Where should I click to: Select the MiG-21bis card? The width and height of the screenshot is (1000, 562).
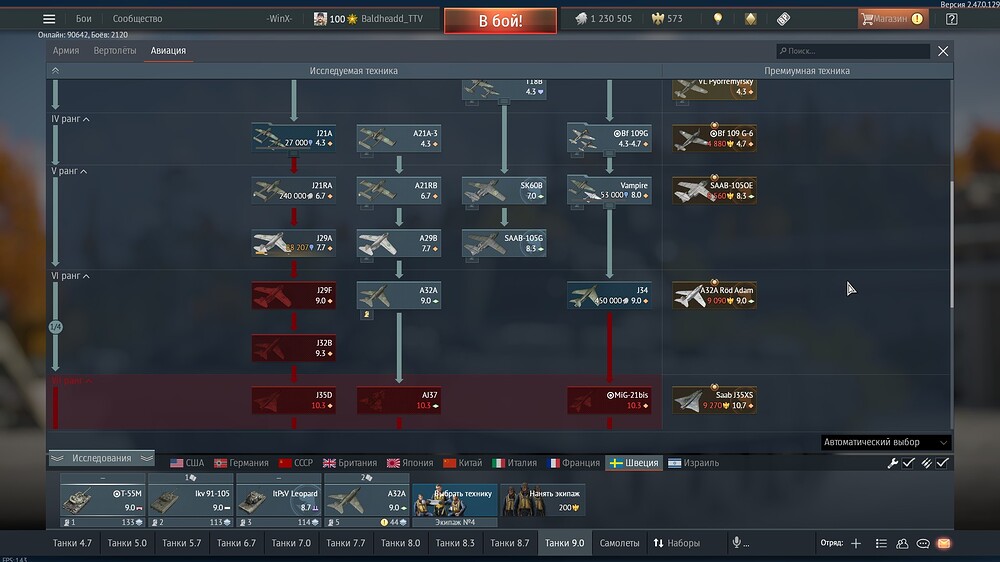point(610,400)
